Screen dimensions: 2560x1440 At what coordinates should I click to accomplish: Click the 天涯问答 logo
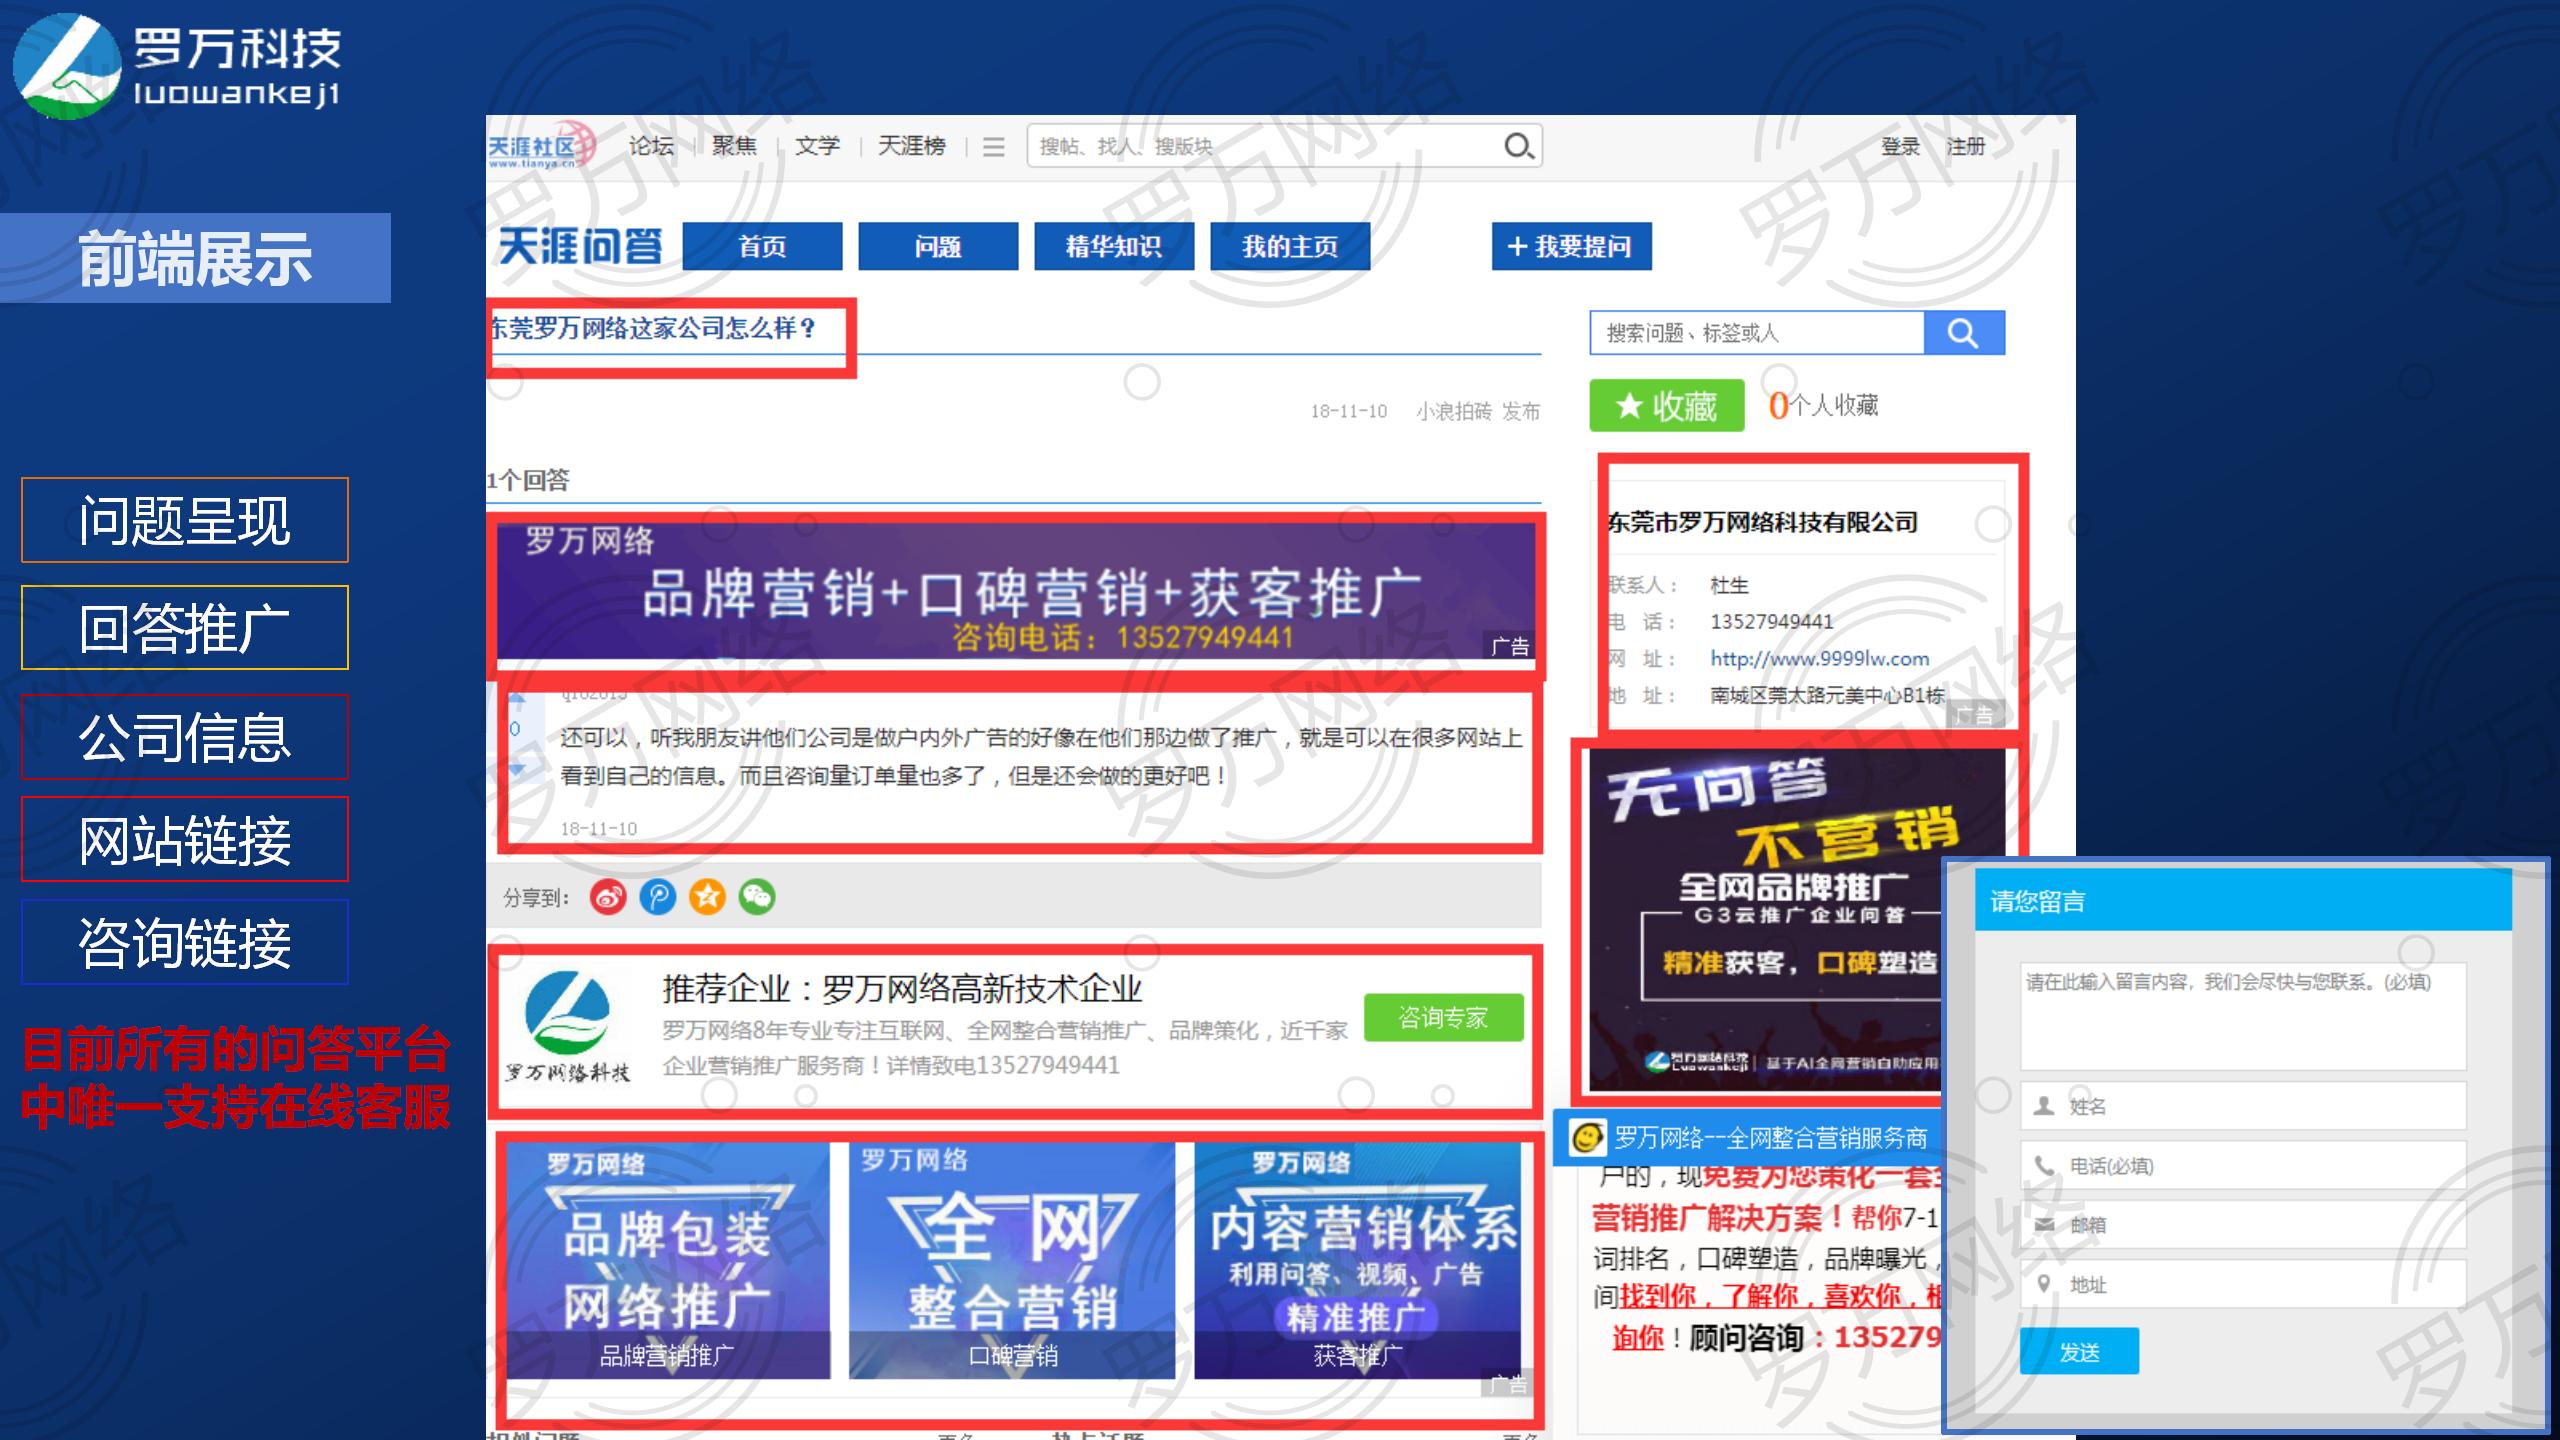[x=580, y=246]
